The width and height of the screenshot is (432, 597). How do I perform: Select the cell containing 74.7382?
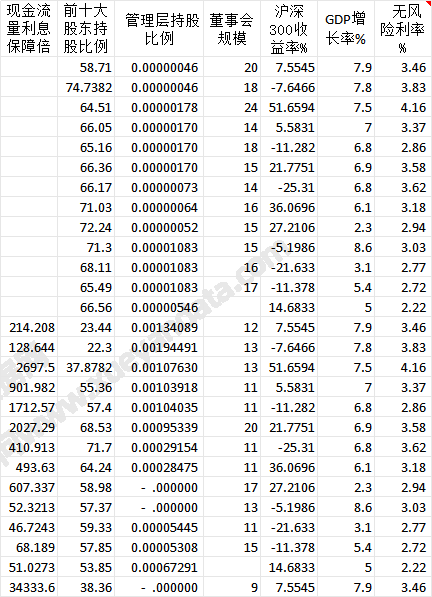point(86,88)
